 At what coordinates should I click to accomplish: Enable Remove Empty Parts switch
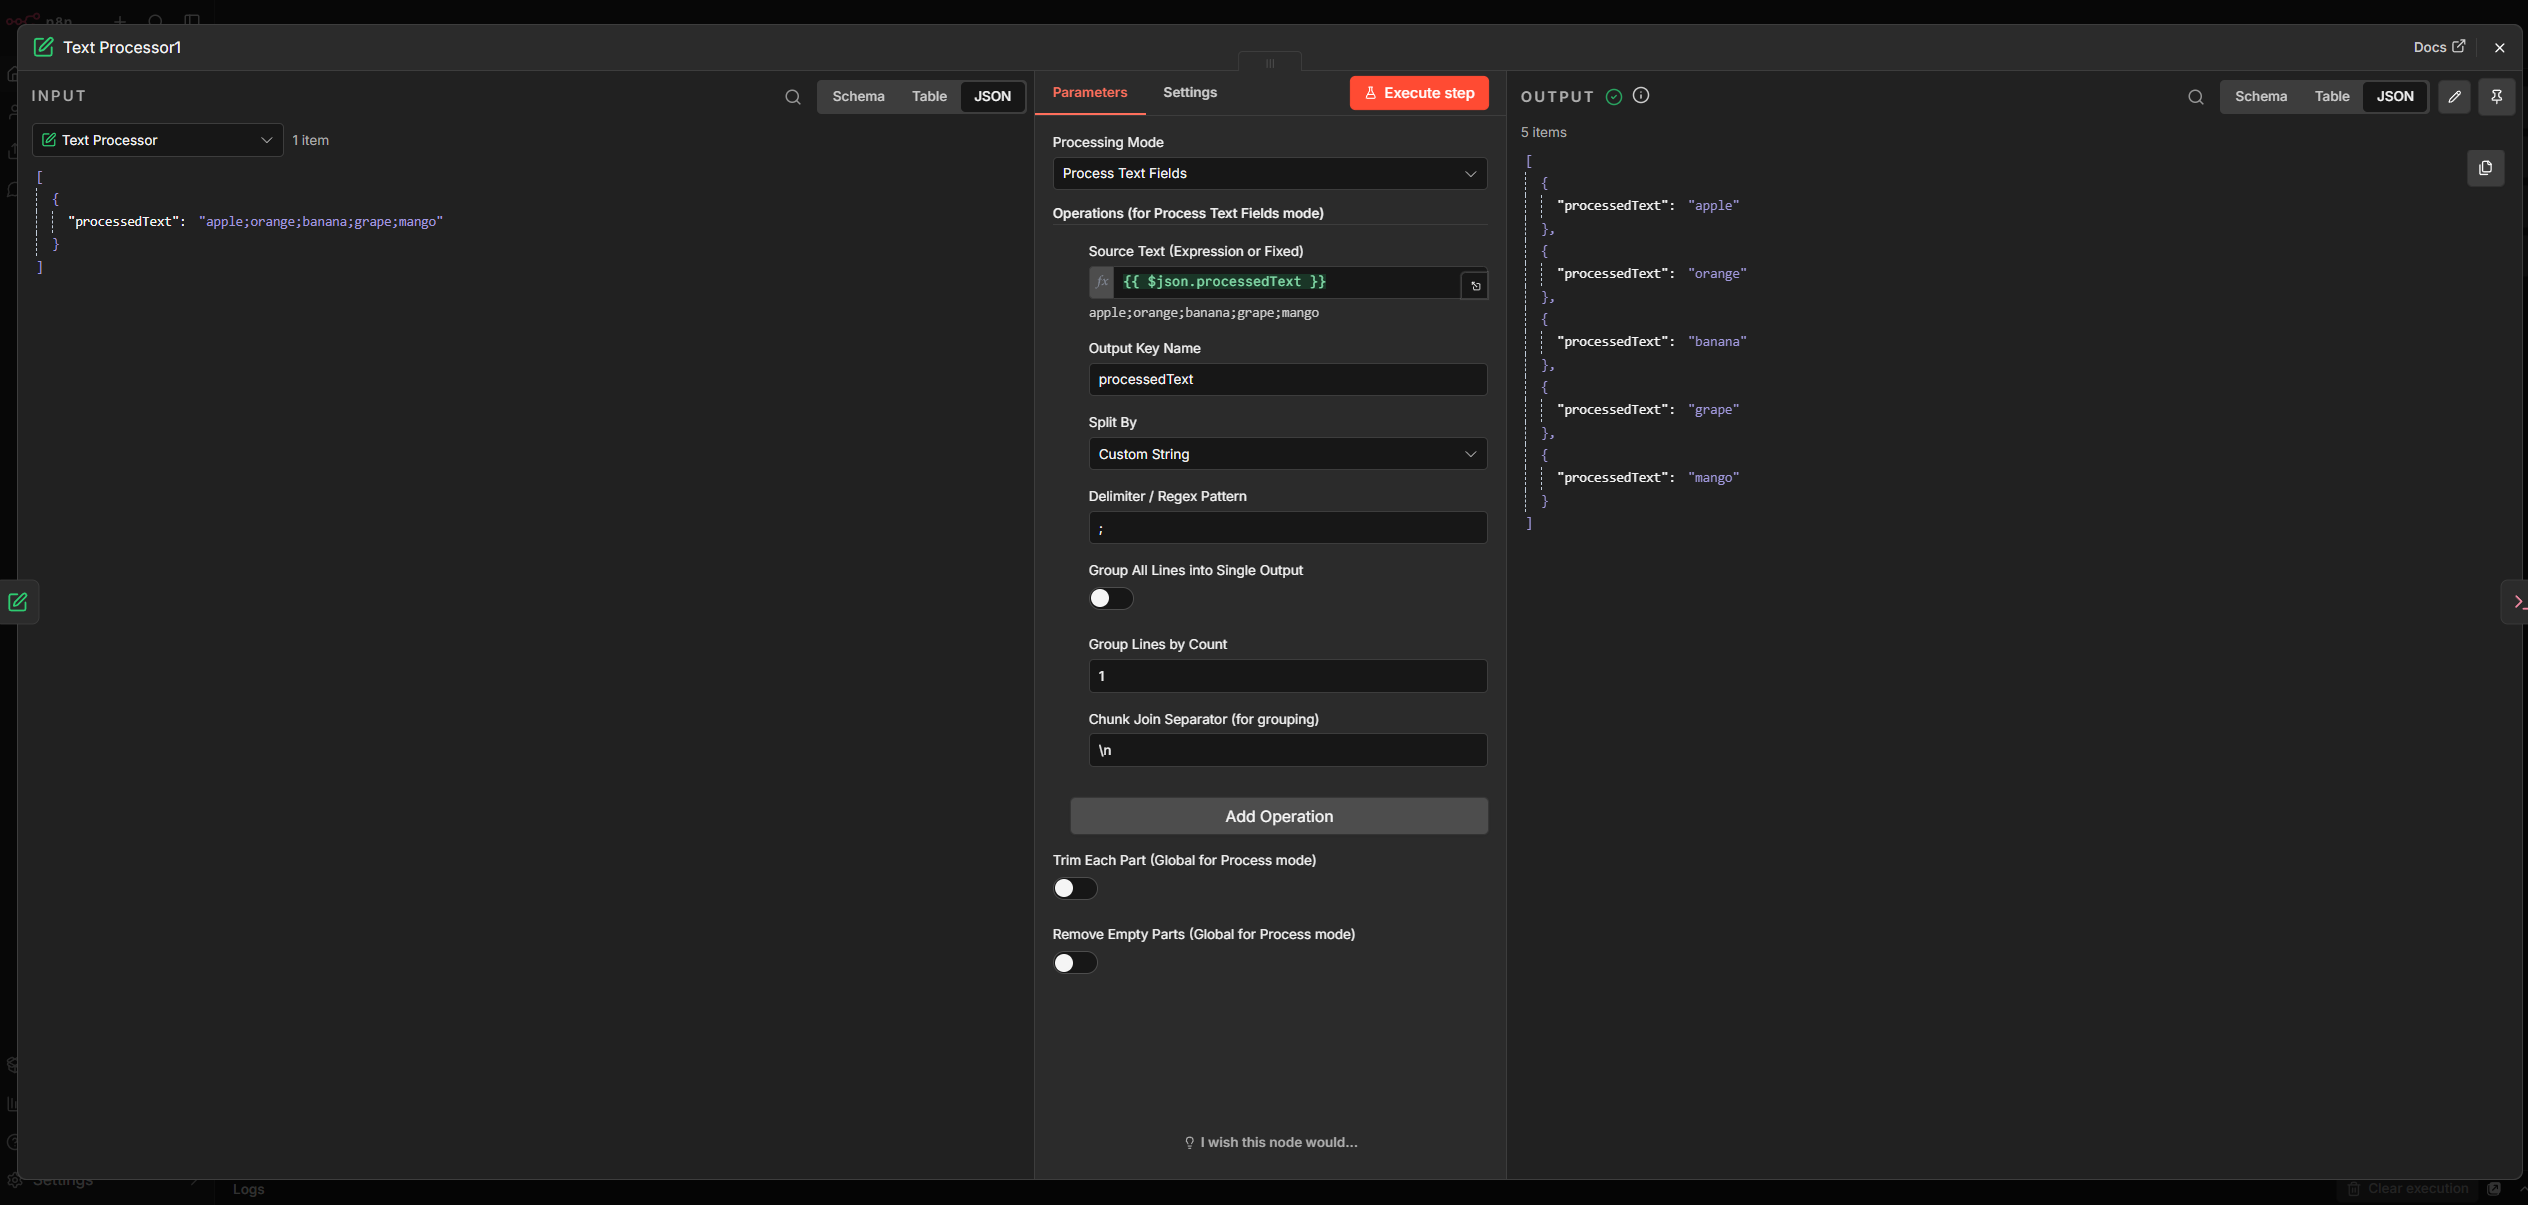click(1074, 962)
